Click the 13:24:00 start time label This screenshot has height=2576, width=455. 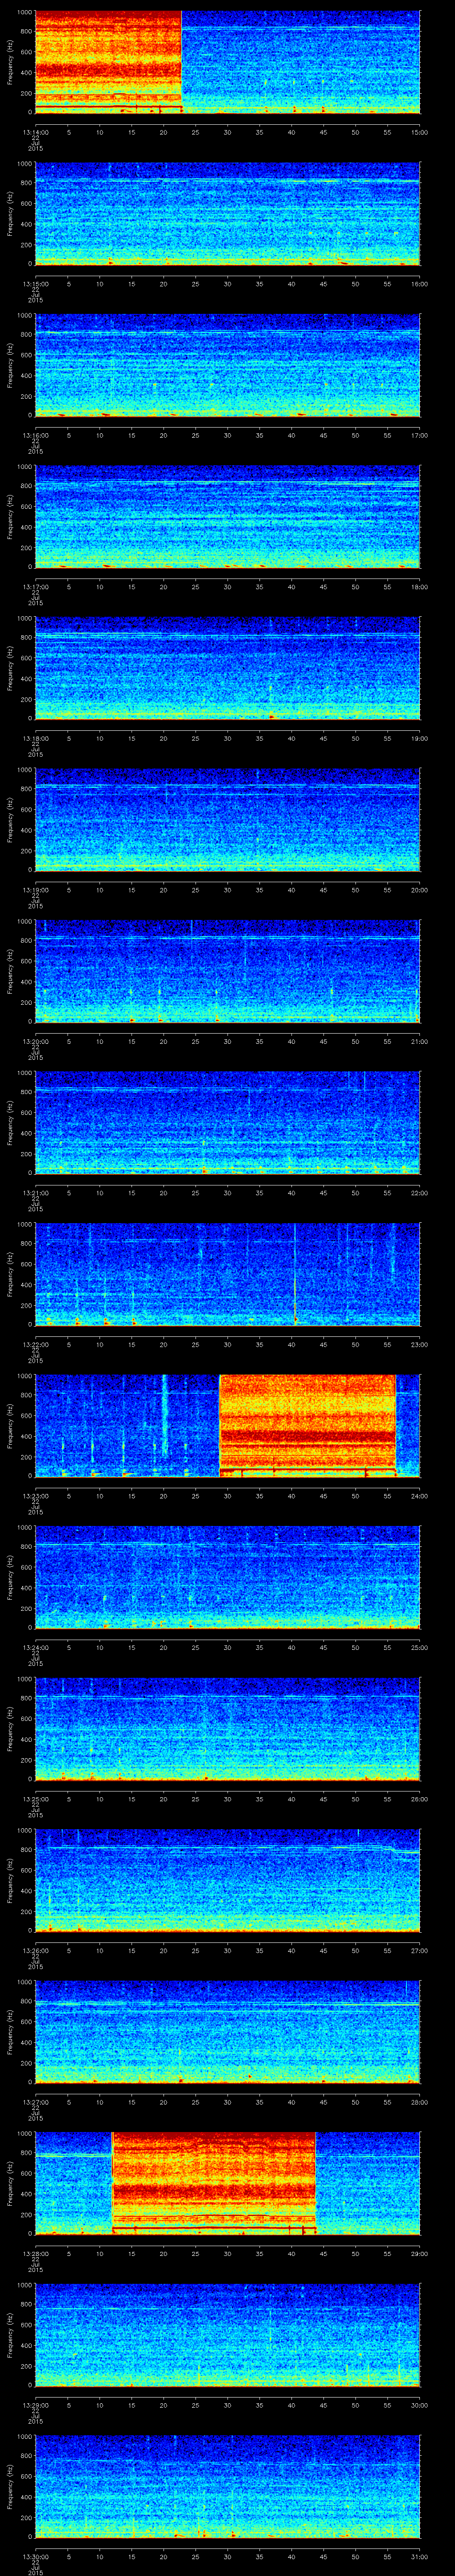[x=35, y=1647]
